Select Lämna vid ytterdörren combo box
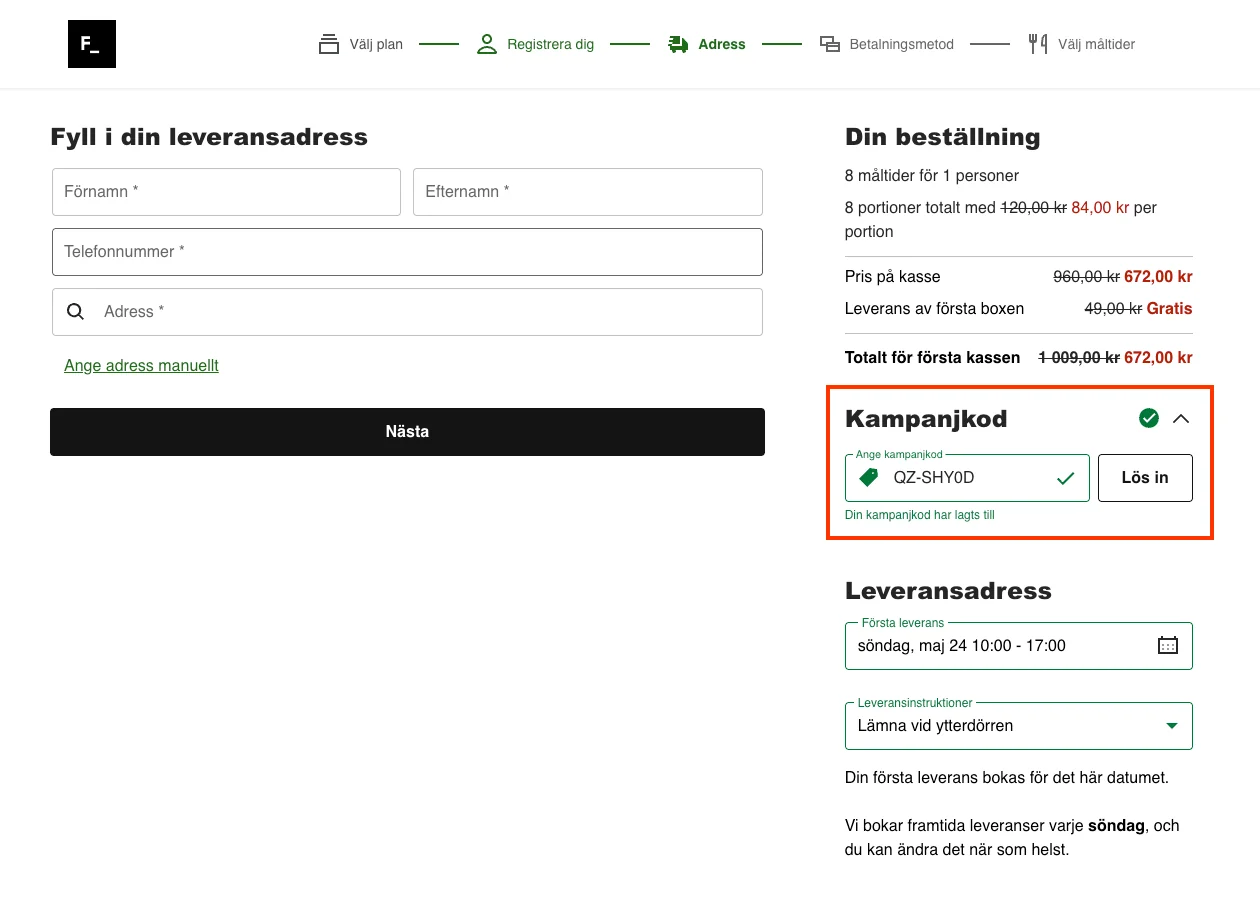Viewport: 1260px width, 907px height. 1019,726
